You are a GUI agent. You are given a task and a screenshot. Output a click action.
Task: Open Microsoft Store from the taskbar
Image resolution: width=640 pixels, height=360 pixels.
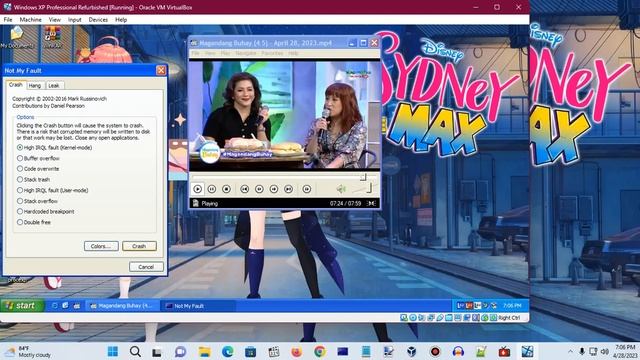click(250, 351)
